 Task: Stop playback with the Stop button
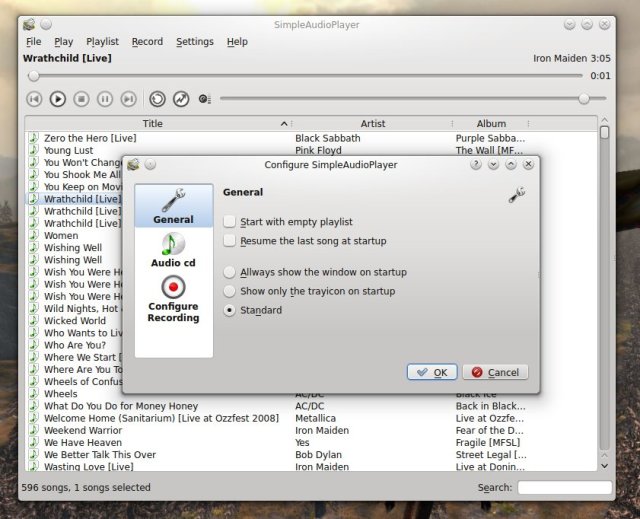point(81,99)
